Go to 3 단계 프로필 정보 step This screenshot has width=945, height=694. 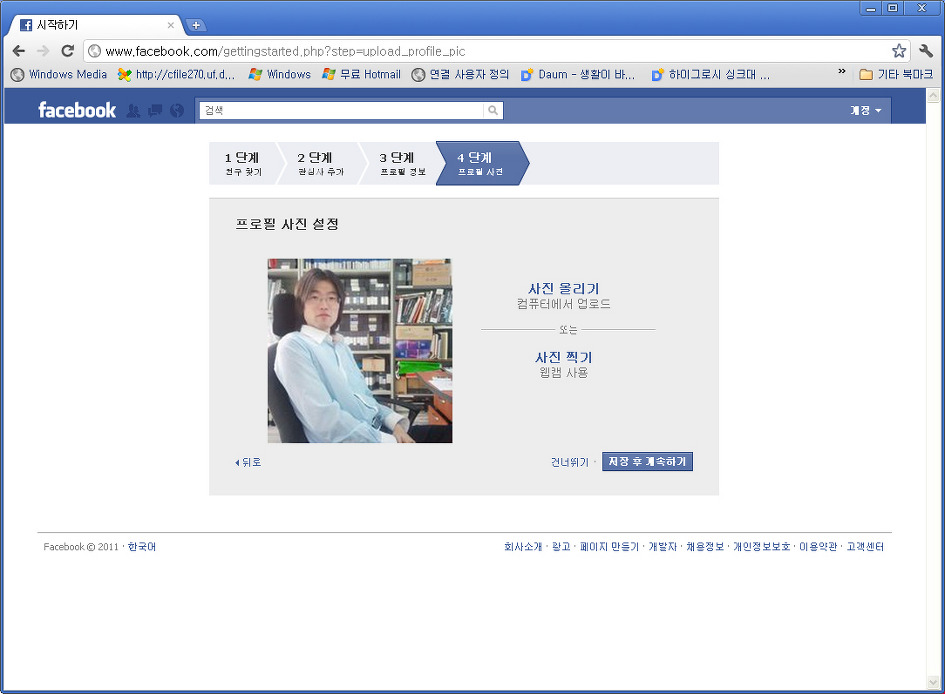tap(401, 163)
